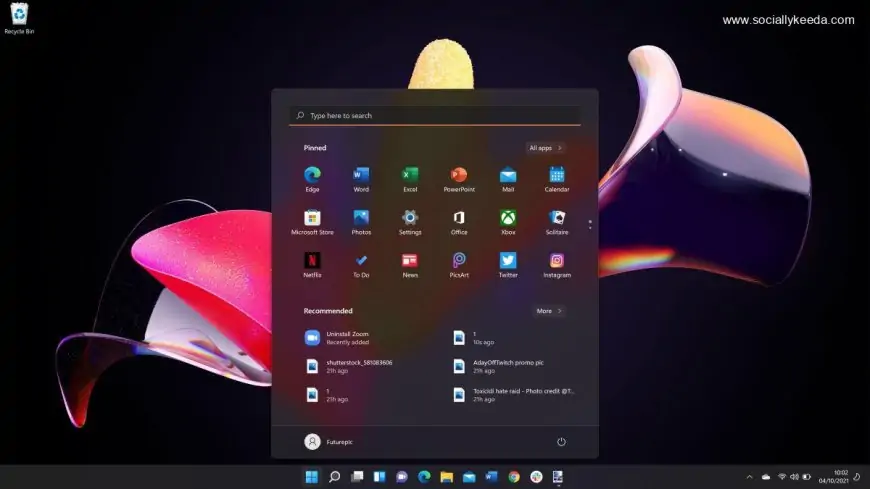Open the pinned Photos app

pos(361,222)
